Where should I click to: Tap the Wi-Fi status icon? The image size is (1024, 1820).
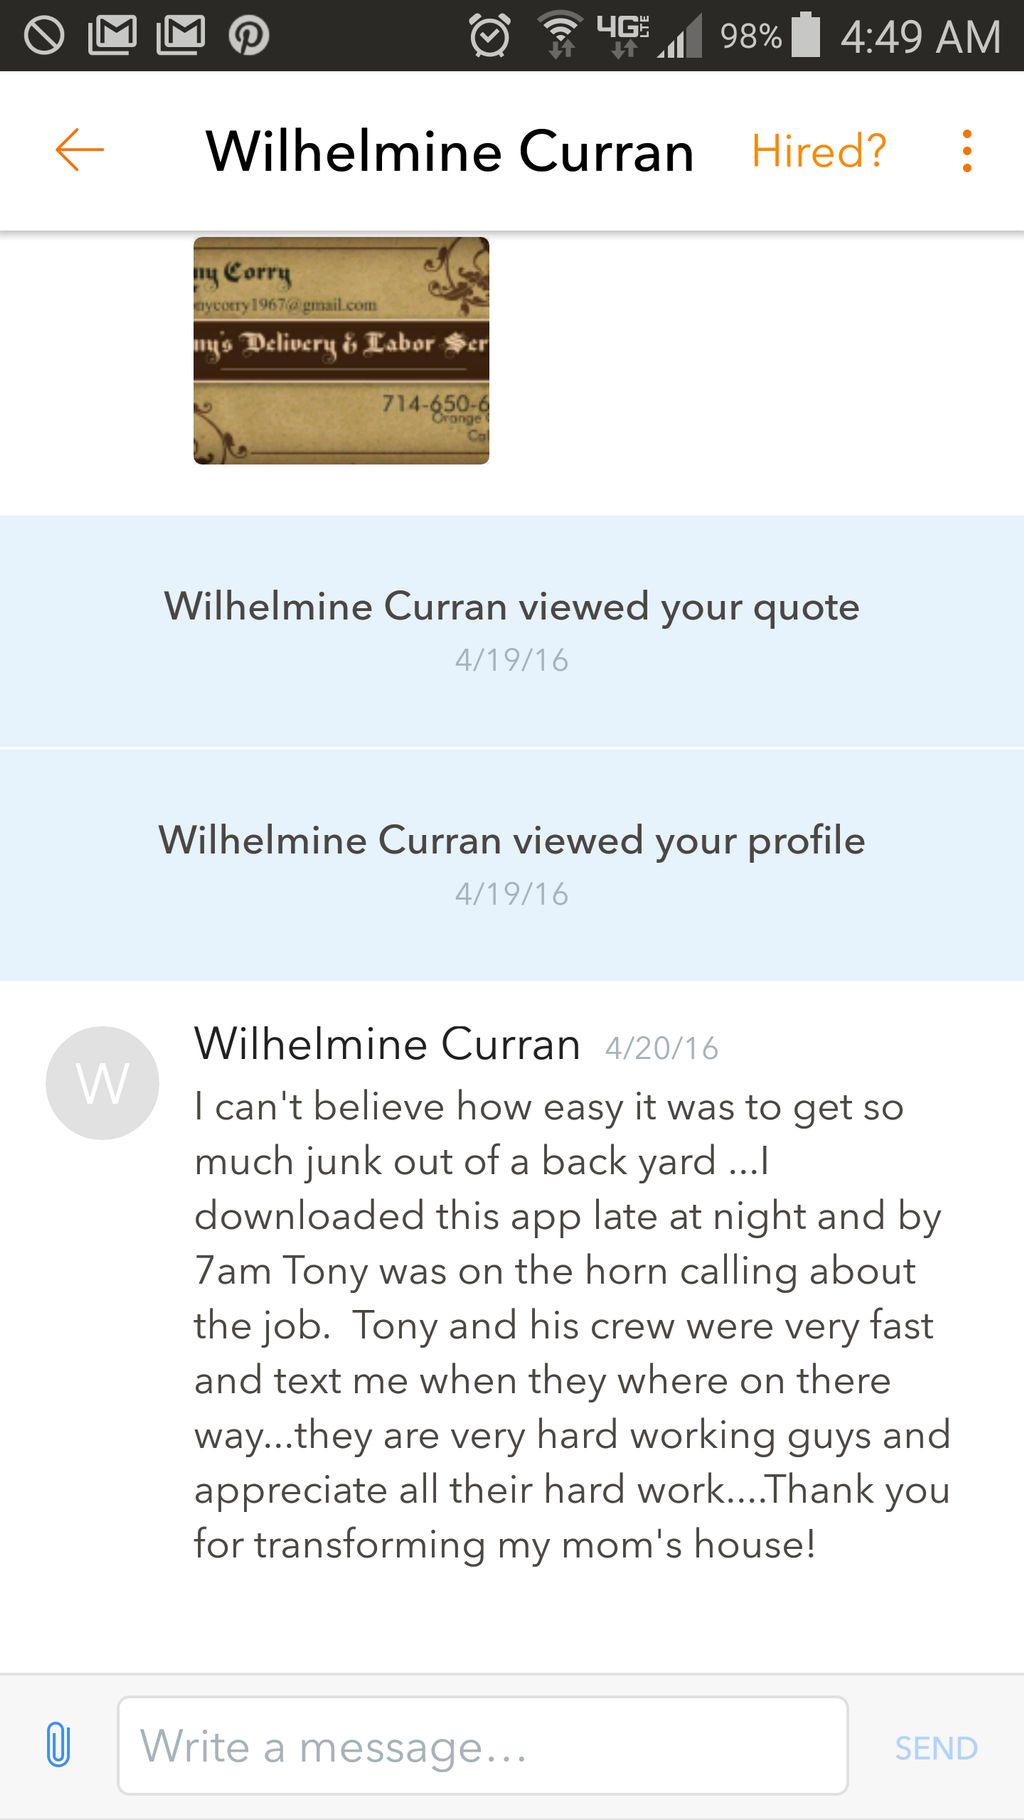(560, 36)
